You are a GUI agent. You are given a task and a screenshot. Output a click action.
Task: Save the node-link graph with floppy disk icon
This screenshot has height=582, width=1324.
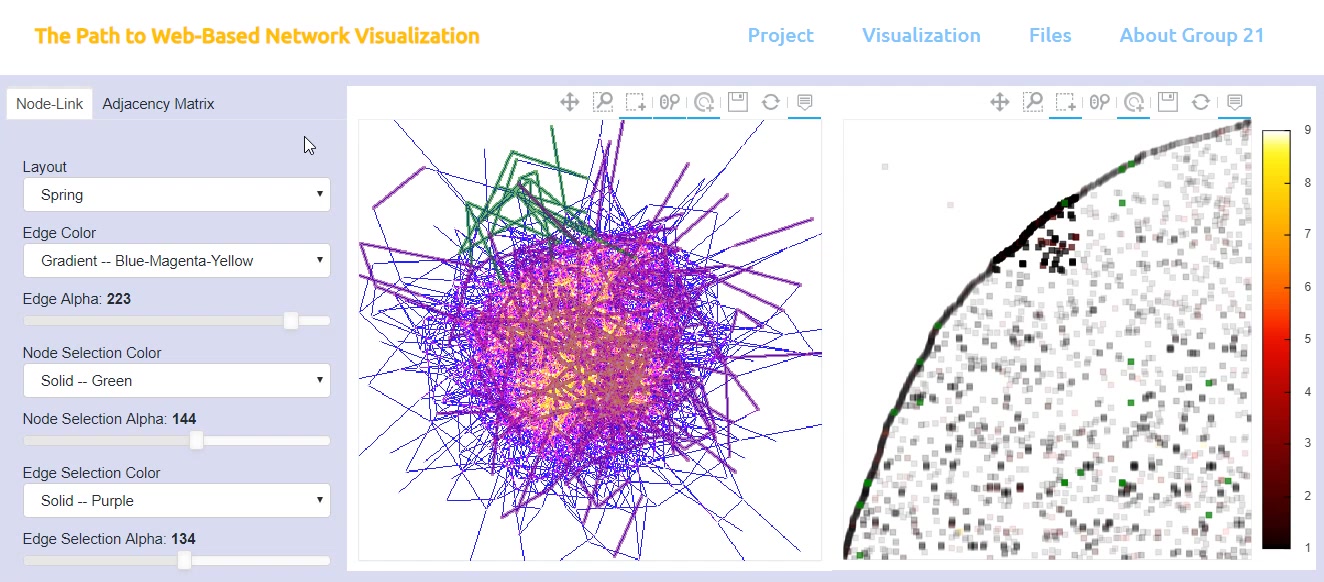[737, 101]
